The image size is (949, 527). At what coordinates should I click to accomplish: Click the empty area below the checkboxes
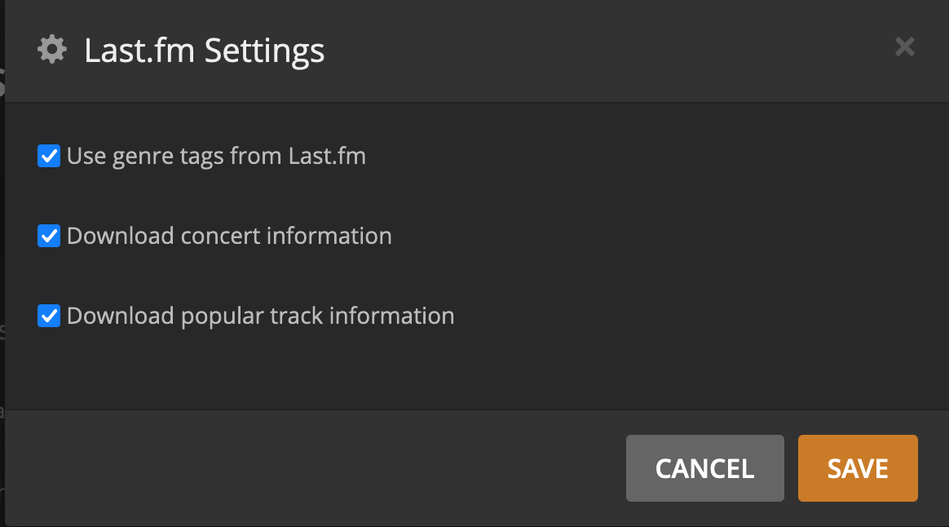[x=470, y=370]
